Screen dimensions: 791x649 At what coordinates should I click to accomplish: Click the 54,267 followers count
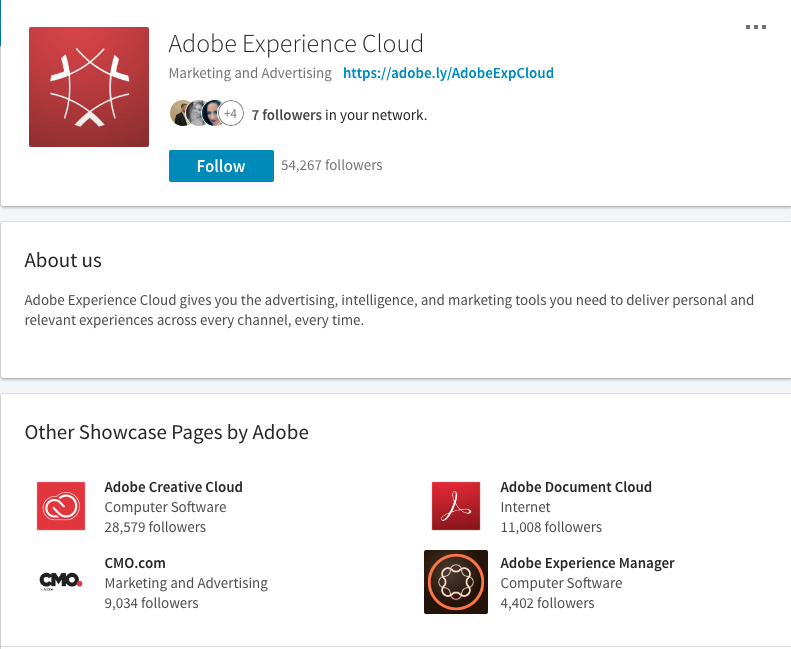pos(331,165)
